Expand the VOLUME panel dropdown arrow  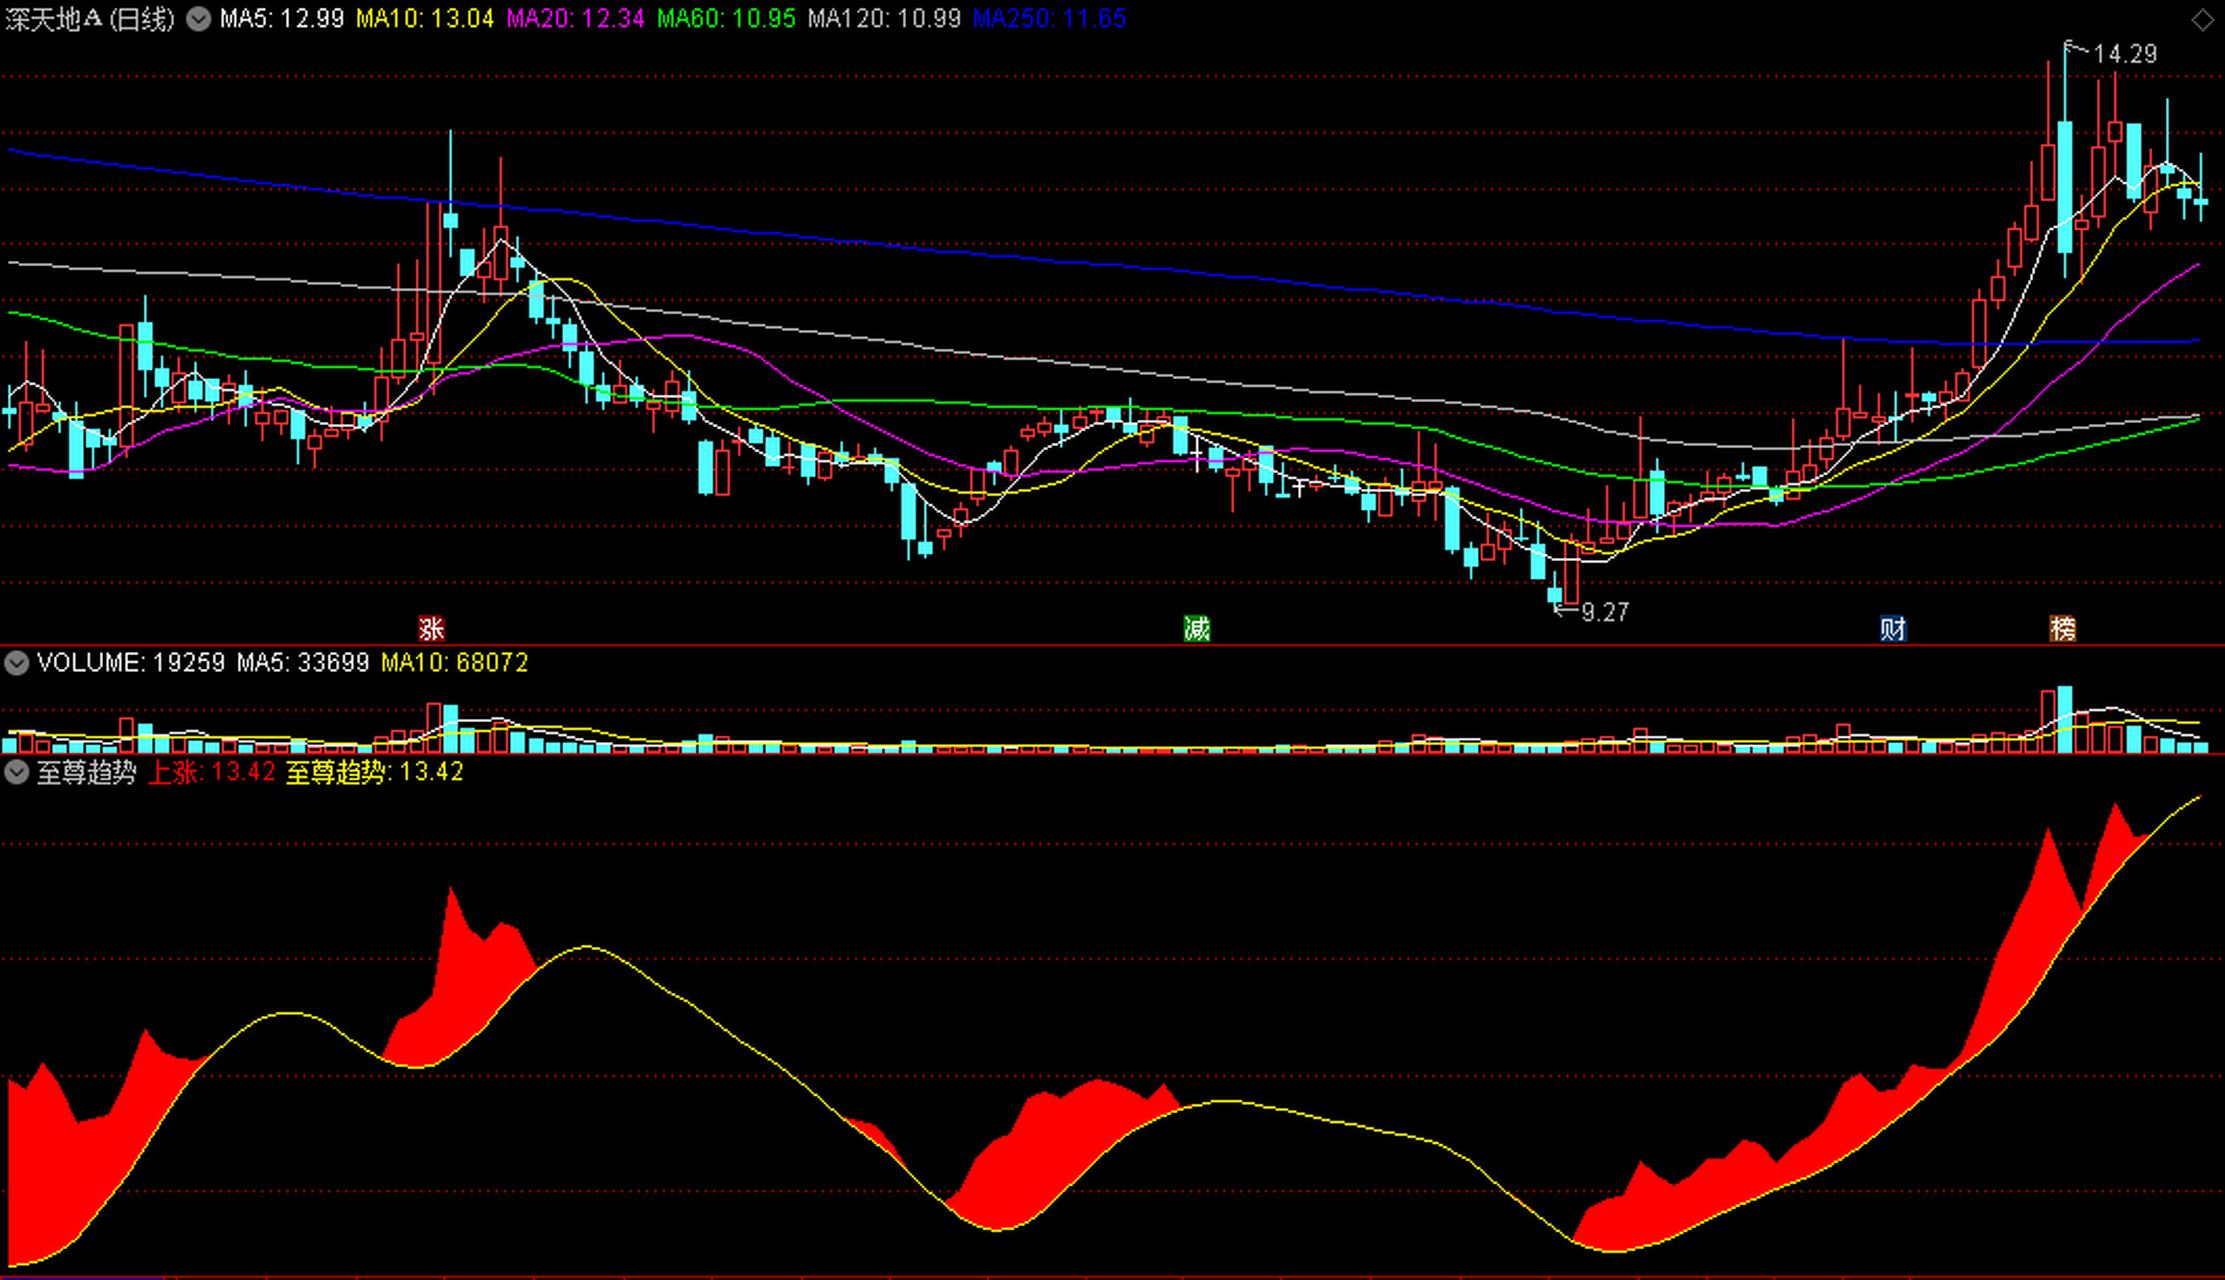coord(16,663)
